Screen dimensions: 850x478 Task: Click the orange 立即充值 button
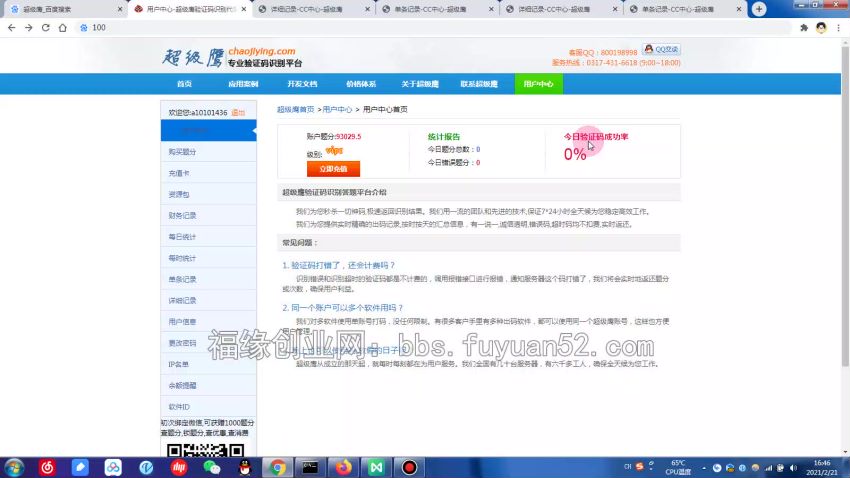coord(333,169)
